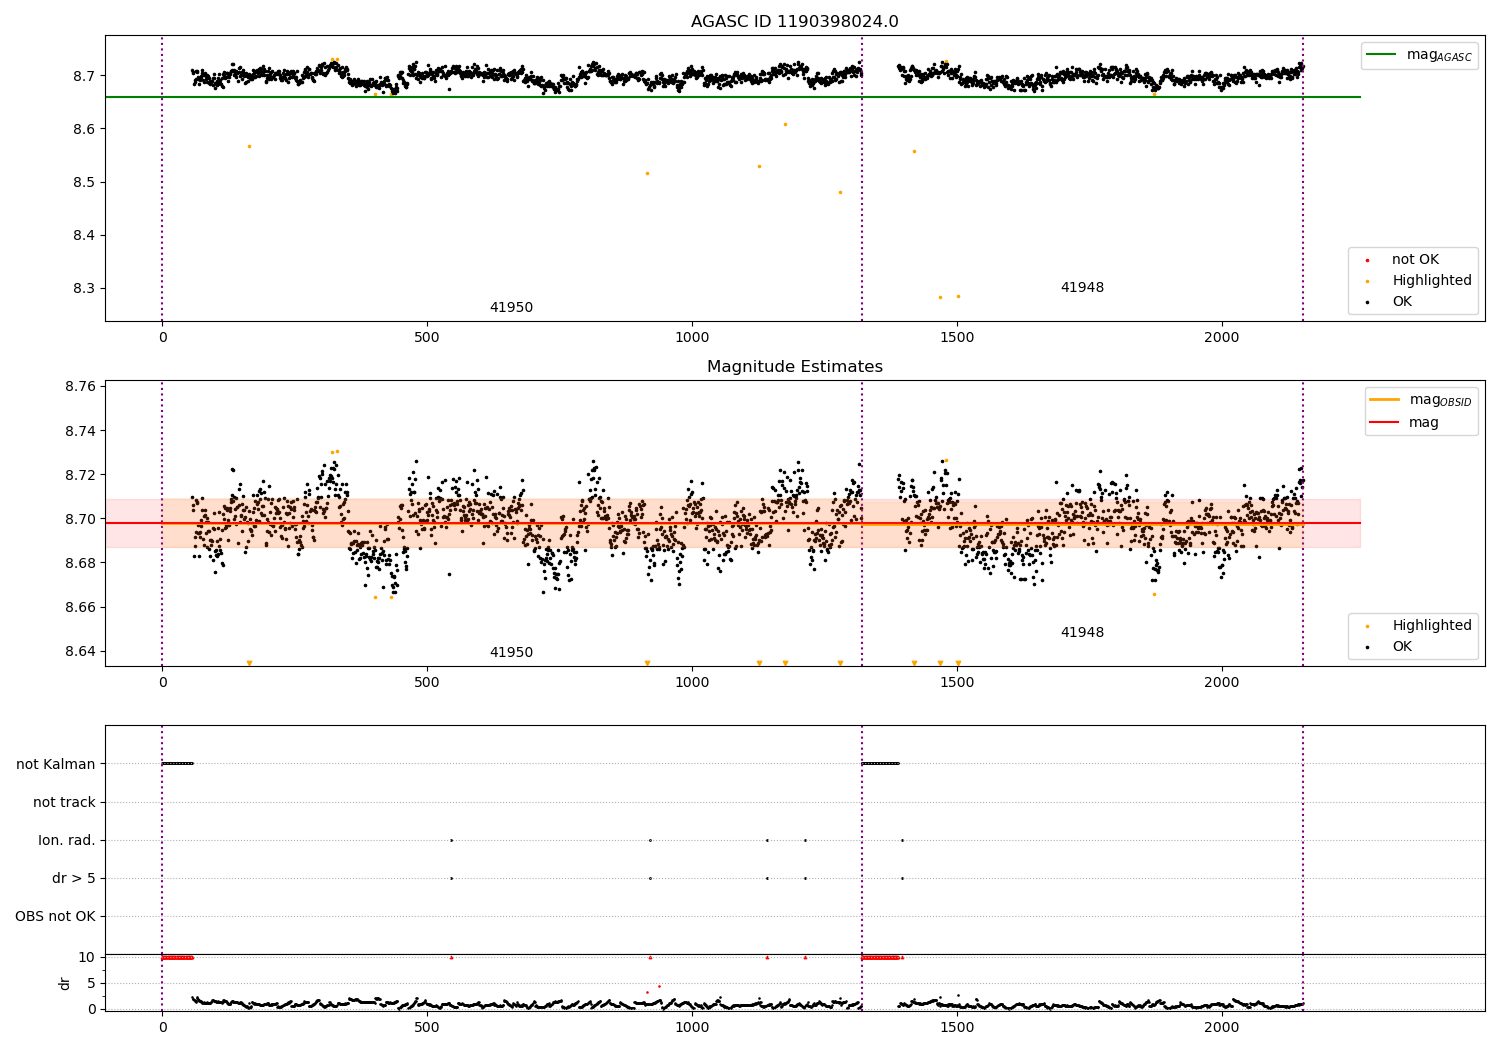
Task: Click the green mag AGASC line in the top plot
Action: [x=732, y=97]
